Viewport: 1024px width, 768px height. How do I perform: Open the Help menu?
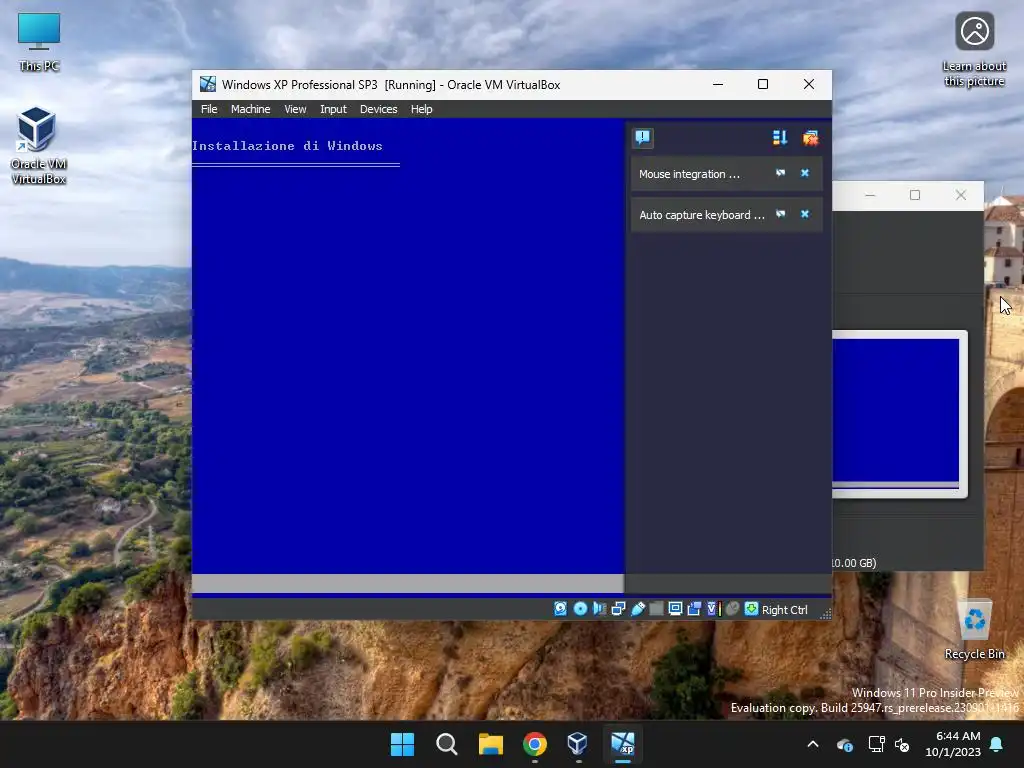pos(421,109)
